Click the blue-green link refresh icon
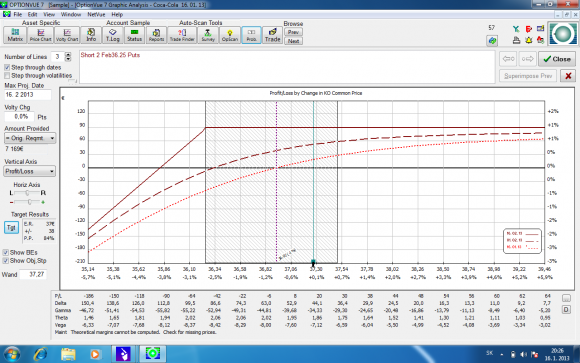Image resolution: width=580 pixels, height=363 pixels. point(492,40)
